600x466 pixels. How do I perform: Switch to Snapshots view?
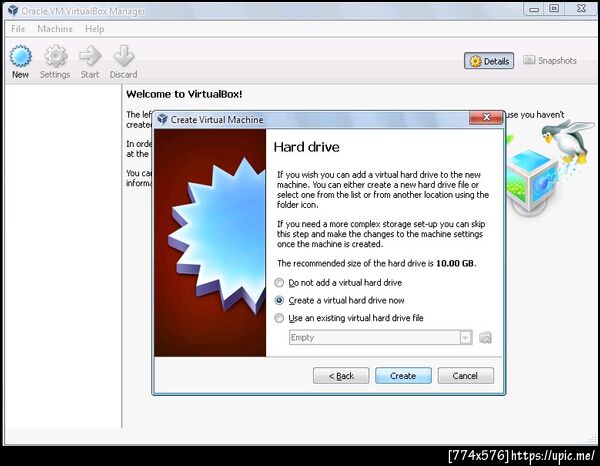coord(550,60)
